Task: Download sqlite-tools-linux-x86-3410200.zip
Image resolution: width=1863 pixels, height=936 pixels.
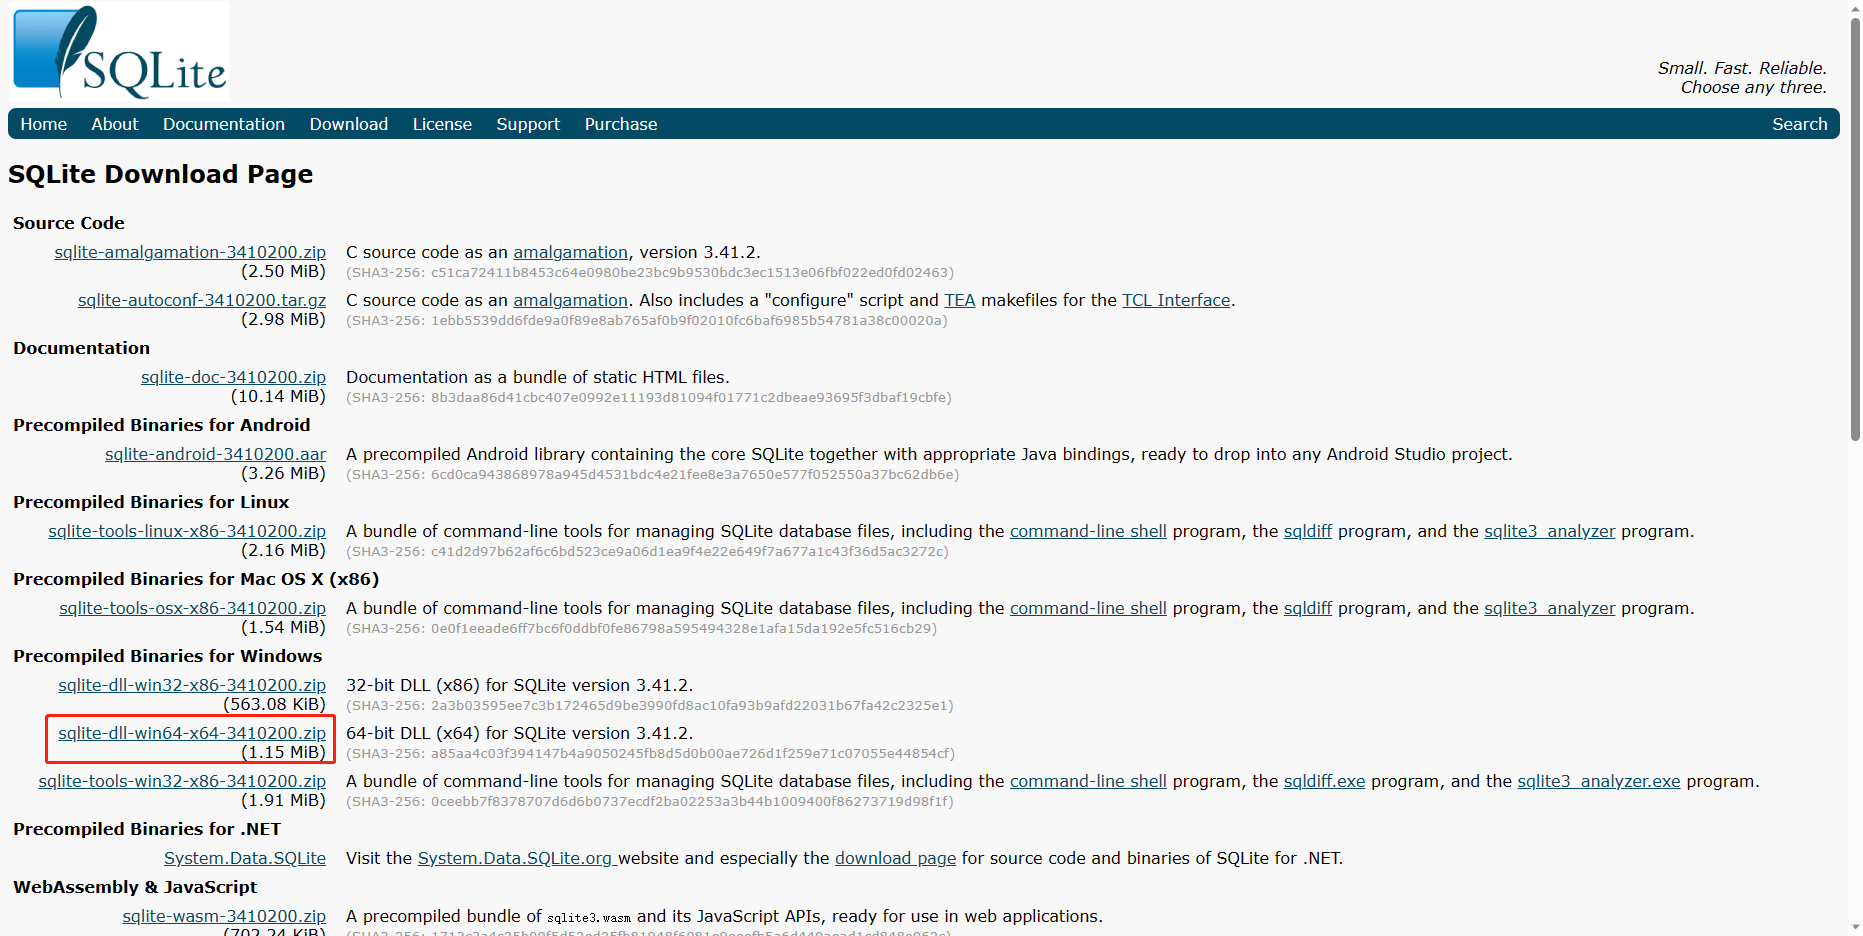Action: tap(187, 531)
